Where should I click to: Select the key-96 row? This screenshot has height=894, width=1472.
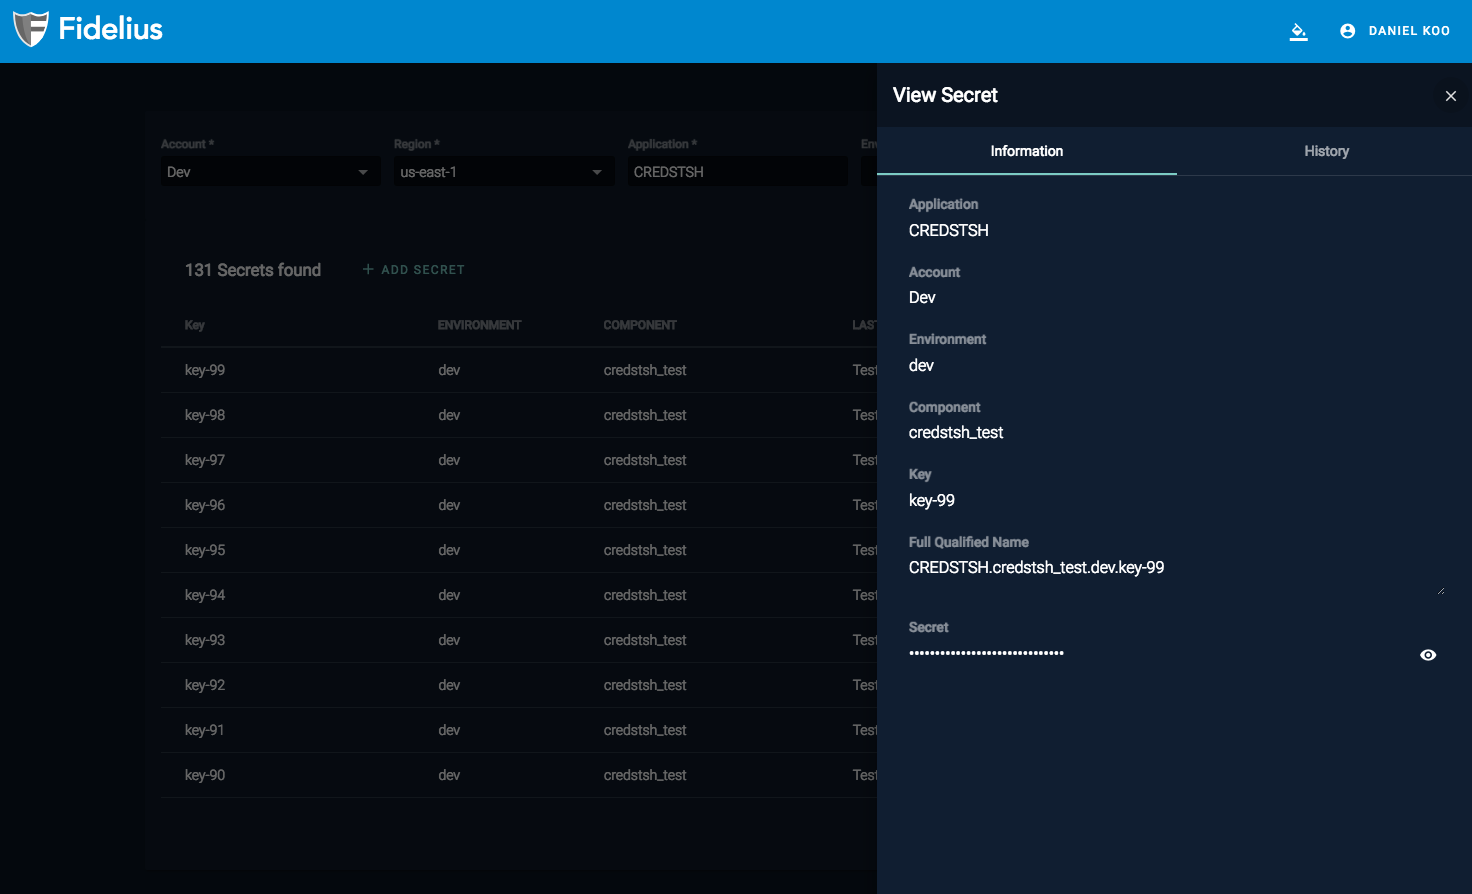(x=519, y=505)
